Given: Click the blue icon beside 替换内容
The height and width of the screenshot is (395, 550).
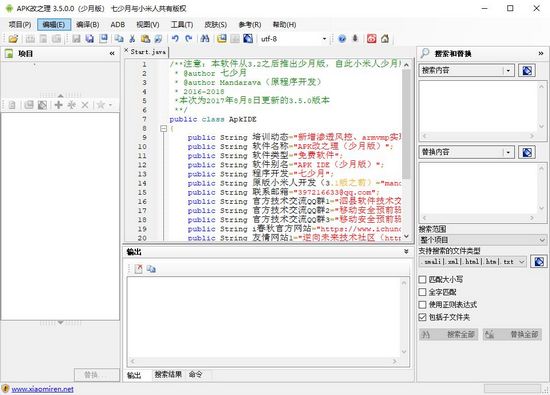Looking at the screenshot, I should point(527,152).
